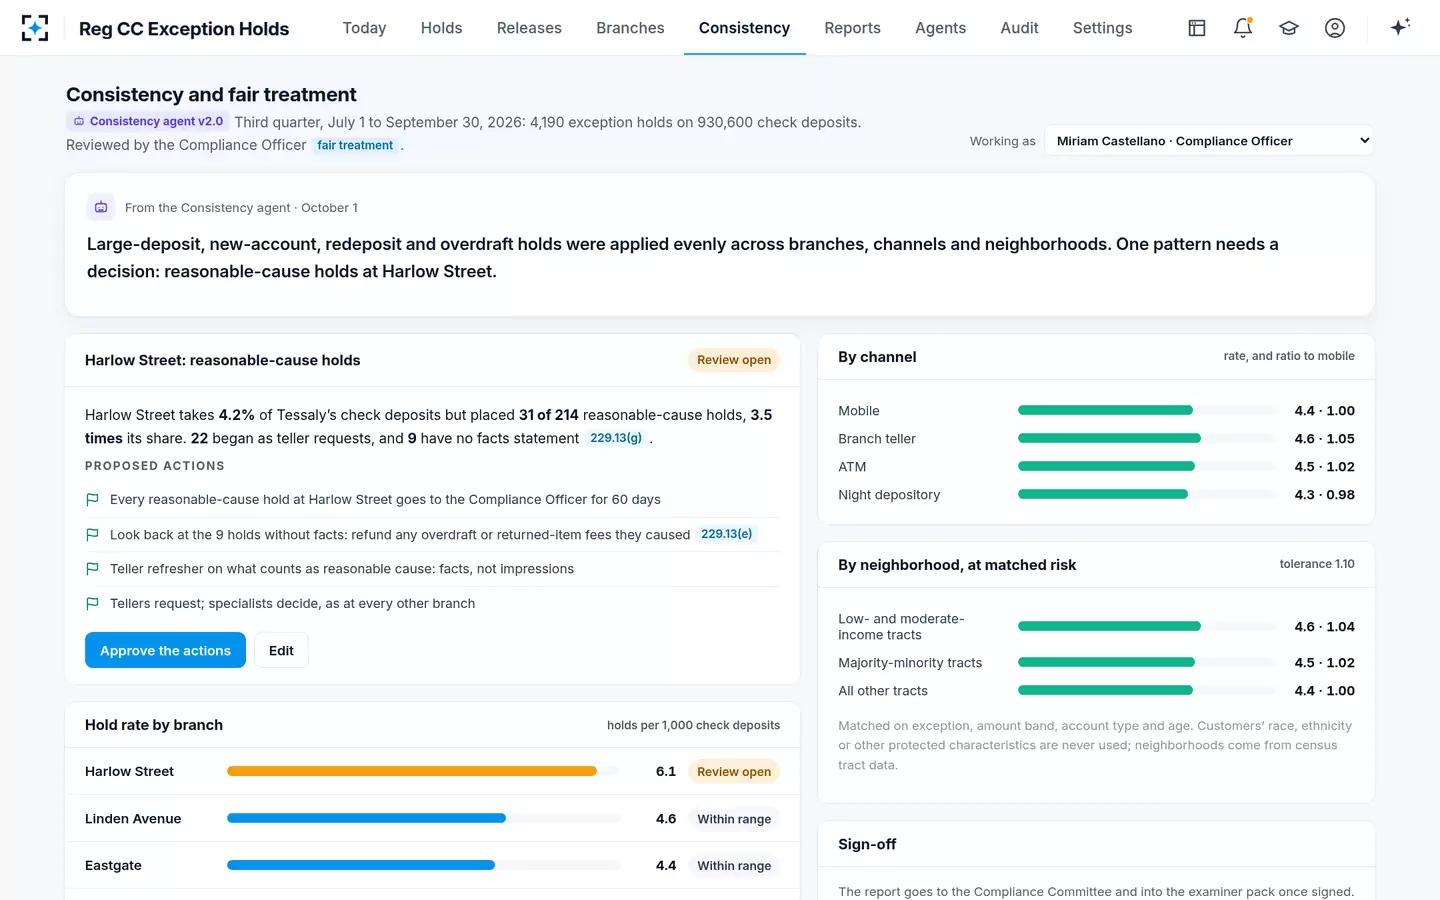The width and height of the screenshot is (1440, 900).
Task: Click the Reg CC Exception Holds logo icon
Action: click(x=35, y=28)
